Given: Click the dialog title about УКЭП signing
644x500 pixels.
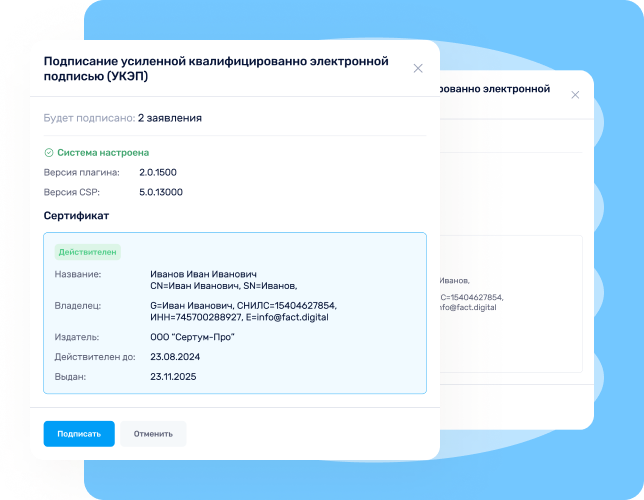Looking at the screenshot, I should tap(215, 68).
